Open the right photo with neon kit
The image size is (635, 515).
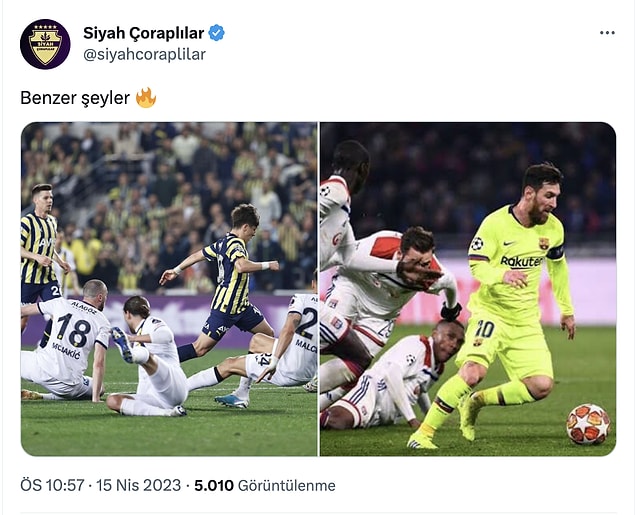tap(468, 289)
